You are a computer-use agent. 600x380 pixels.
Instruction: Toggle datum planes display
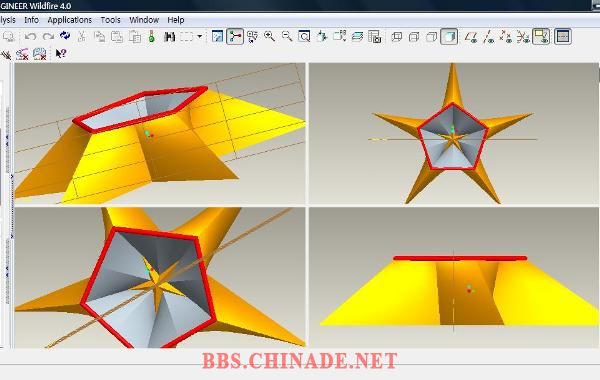(471, 37)
